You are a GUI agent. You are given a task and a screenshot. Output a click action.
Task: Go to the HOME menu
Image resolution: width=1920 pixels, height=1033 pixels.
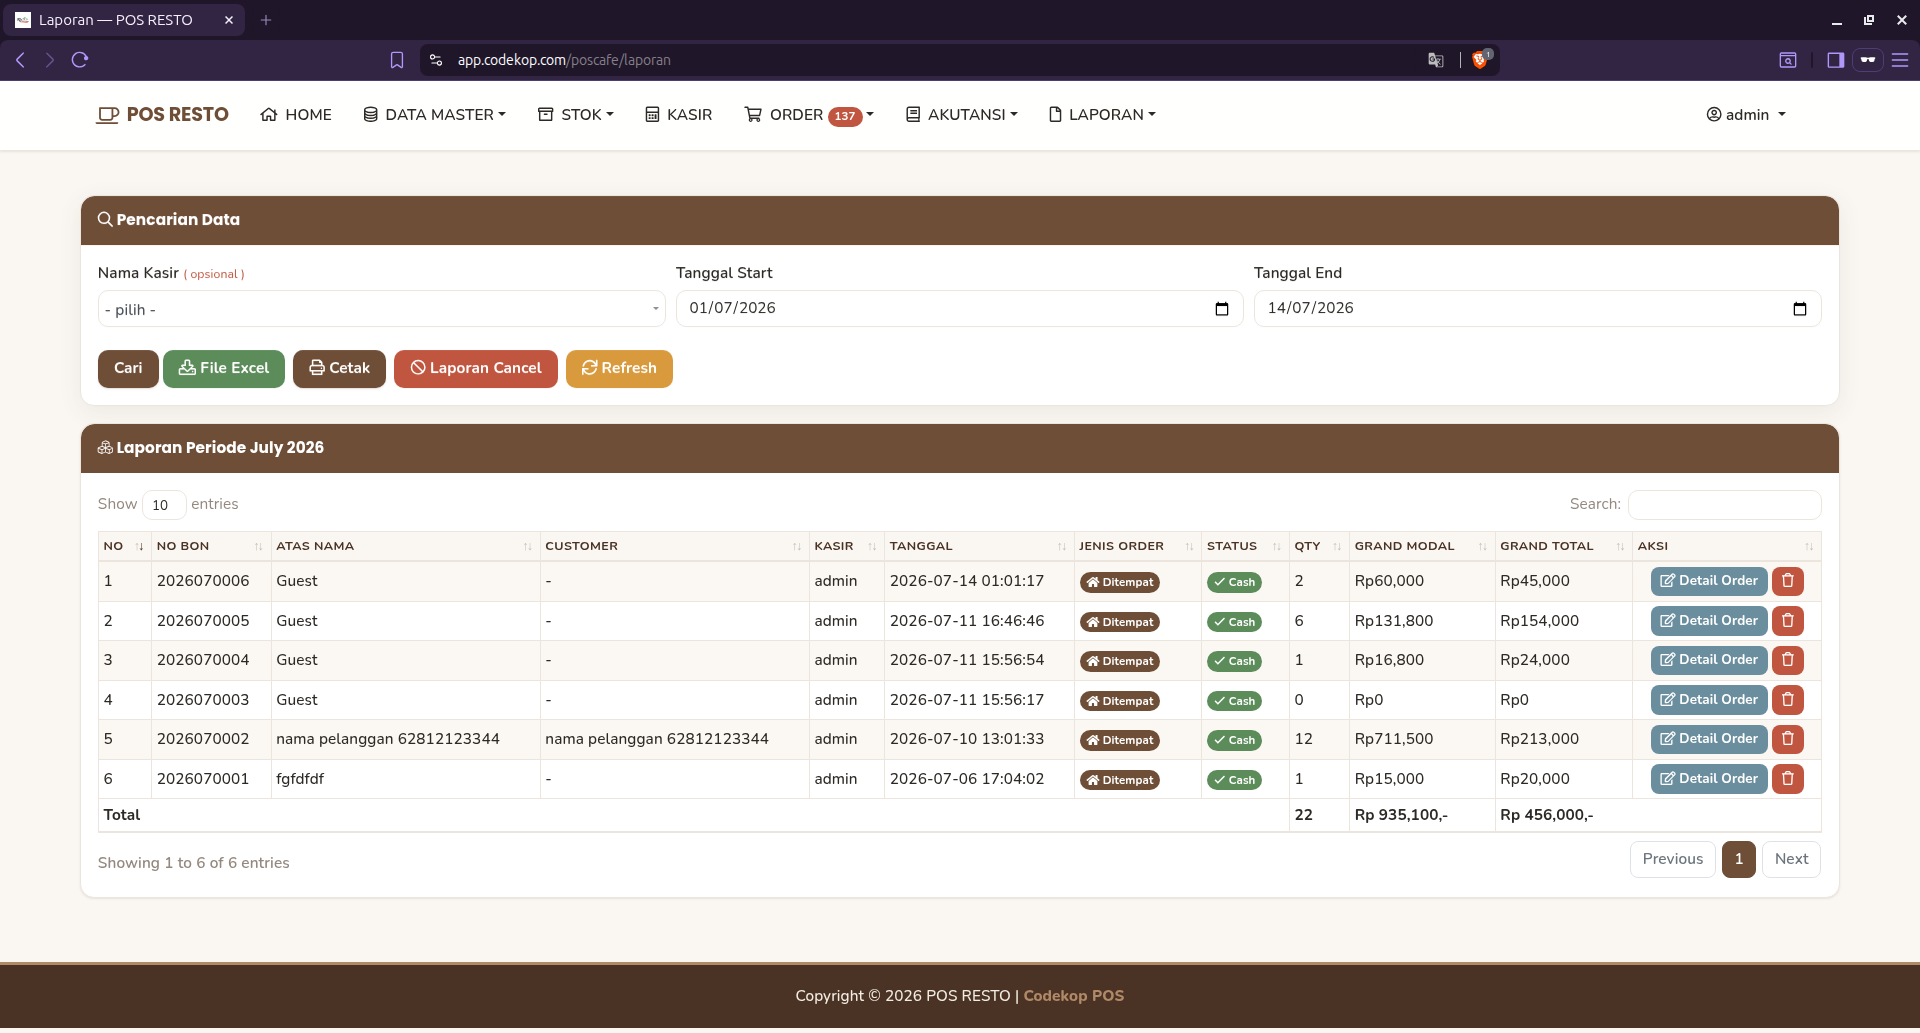[296, 115]
